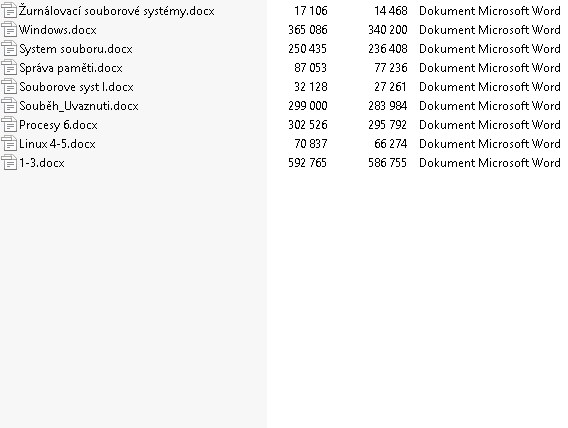Select the System souboru.docx file name
The image size is (568, 428).
76,49
